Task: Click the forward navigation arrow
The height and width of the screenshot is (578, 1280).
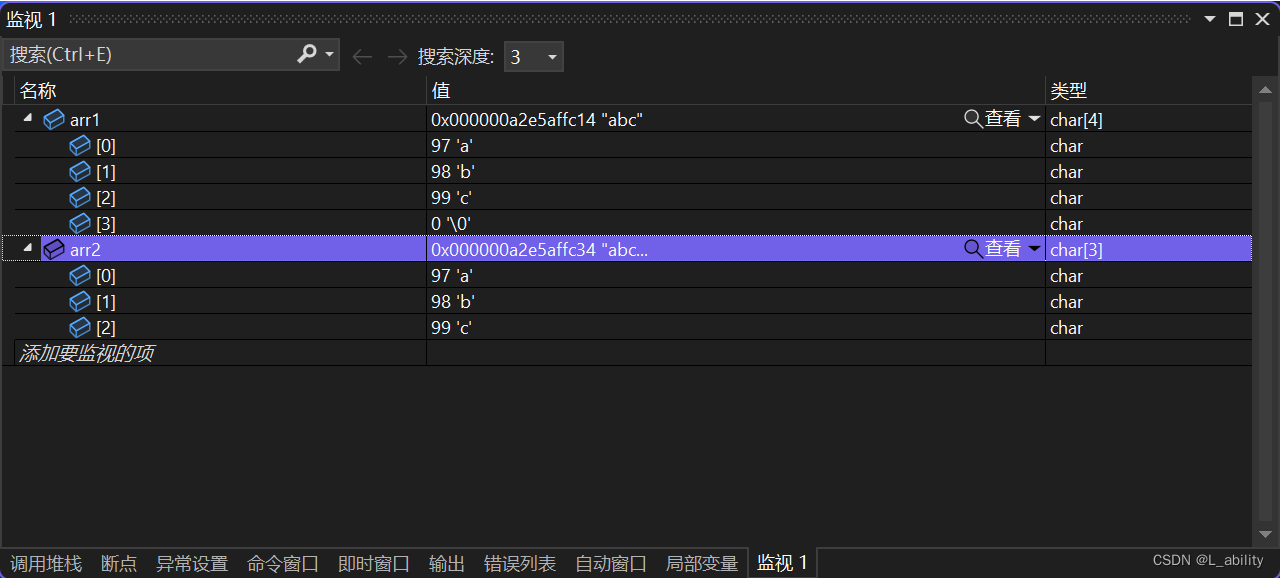Action: 396,56
